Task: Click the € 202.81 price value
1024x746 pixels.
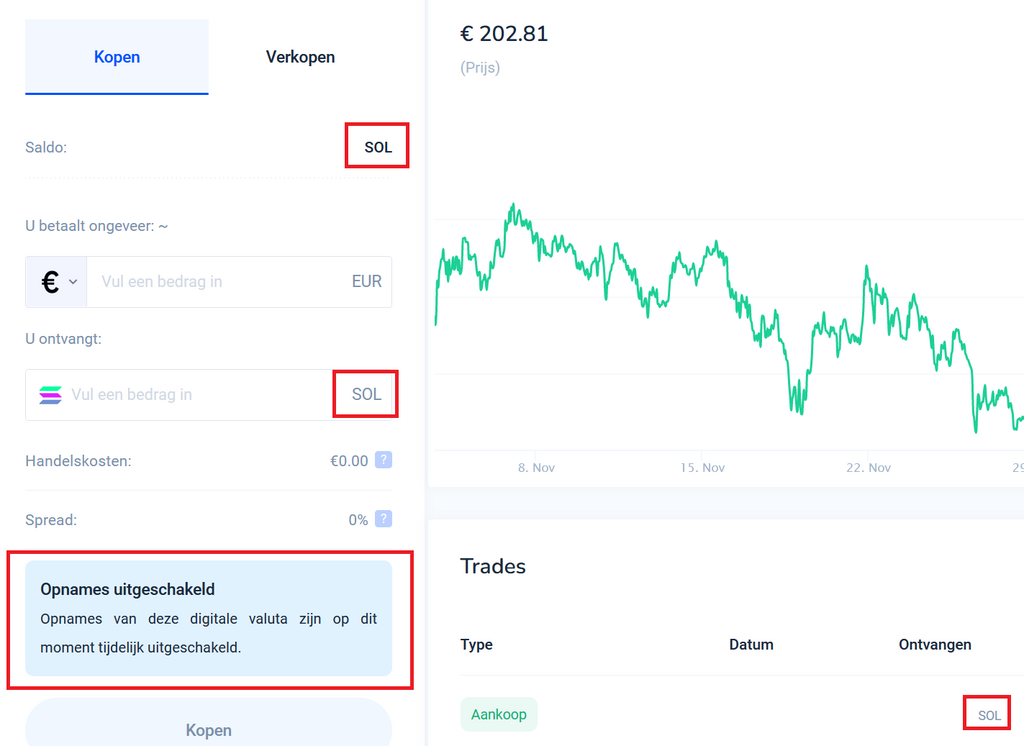Action: click(504, 34)
